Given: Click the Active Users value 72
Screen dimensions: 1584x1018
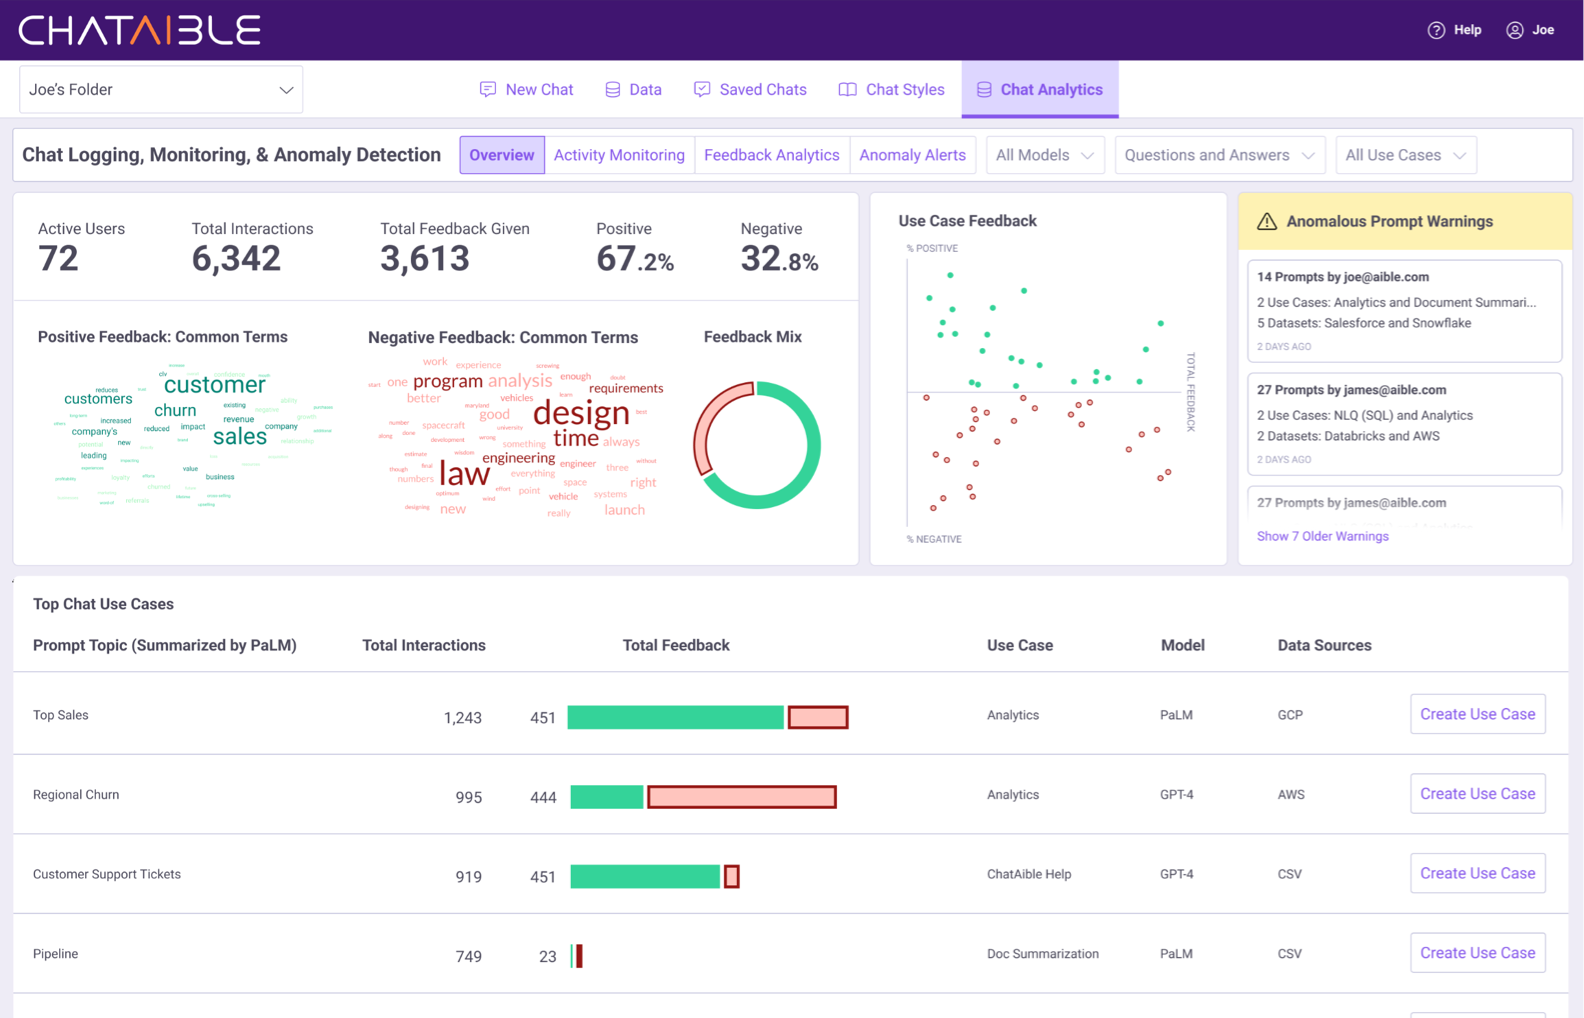Looking at the screenshot, I should click(x=58, y=259).
